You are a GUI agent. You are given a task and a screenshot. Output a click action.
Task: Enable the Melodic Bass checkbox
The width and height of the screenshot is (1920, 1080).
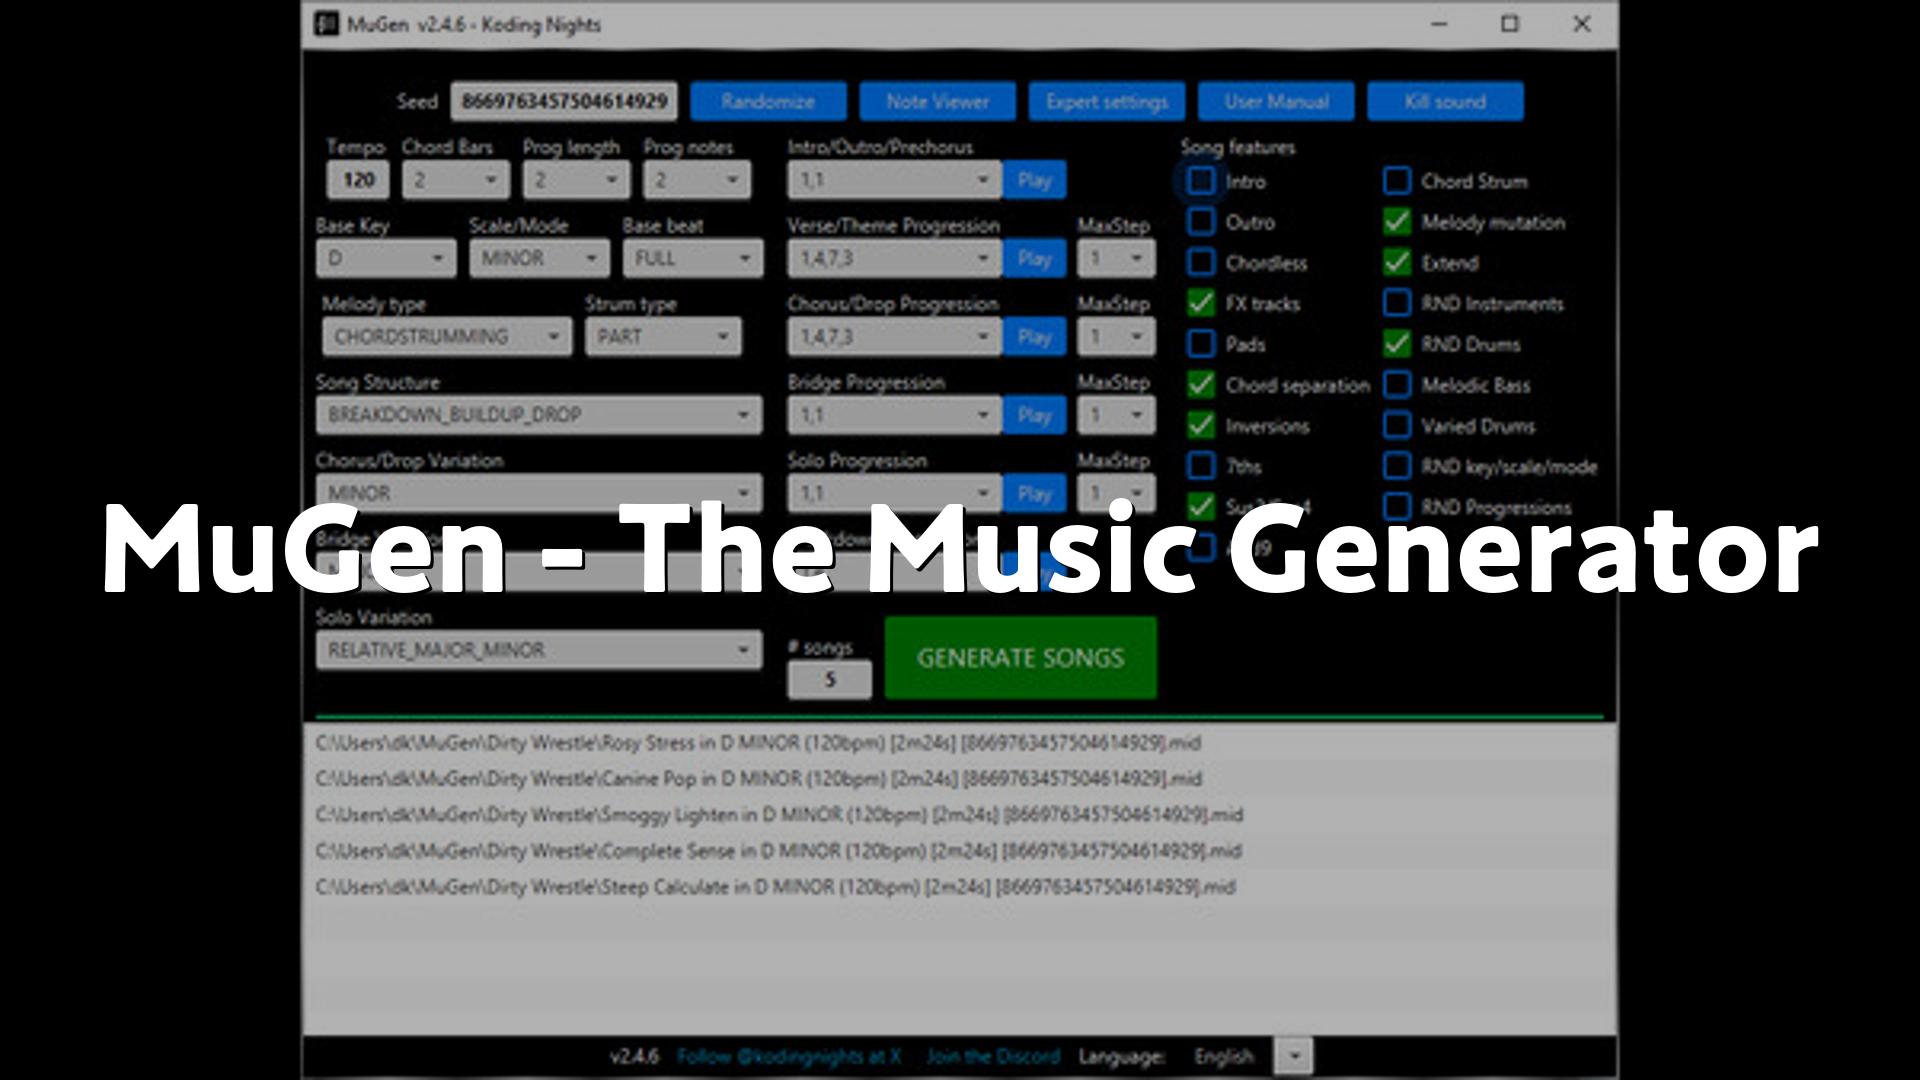1397,385
